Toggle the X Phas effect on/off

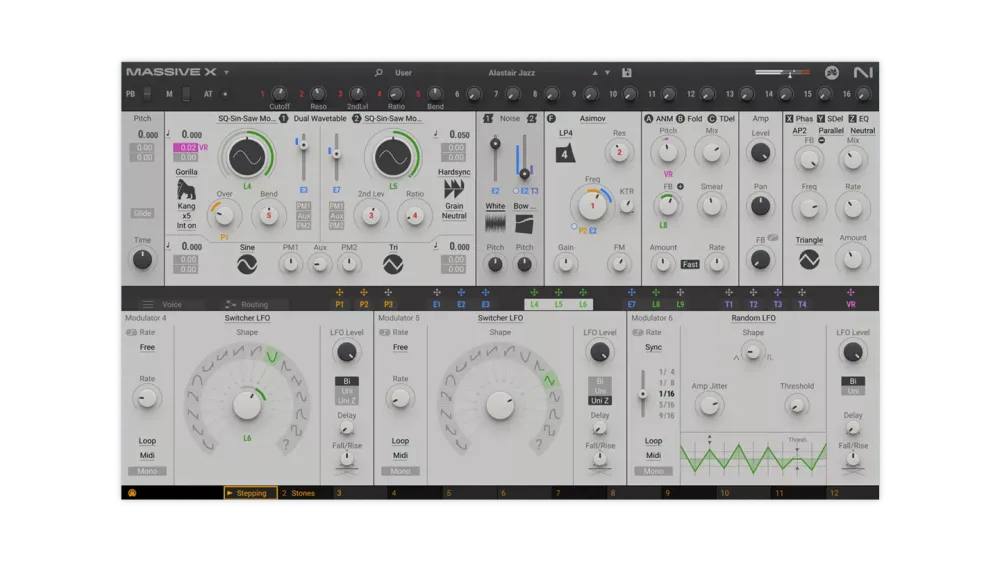pyautogui.click(x=789, y=119)
